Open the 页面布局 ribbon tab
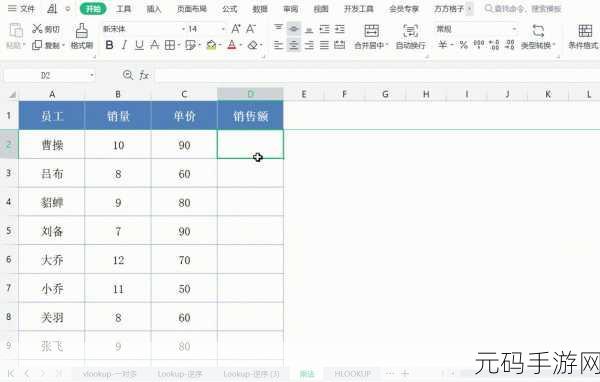This screenshot has width=600, height=382. click(x=192, y=8)
